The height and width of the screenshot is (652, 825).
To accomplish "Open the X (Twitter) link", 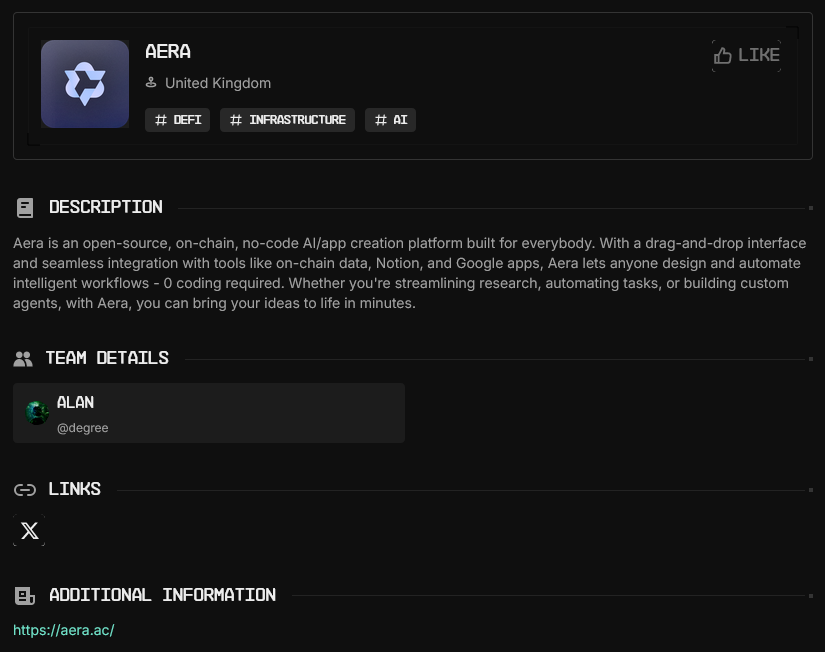I will coord(29,530).
